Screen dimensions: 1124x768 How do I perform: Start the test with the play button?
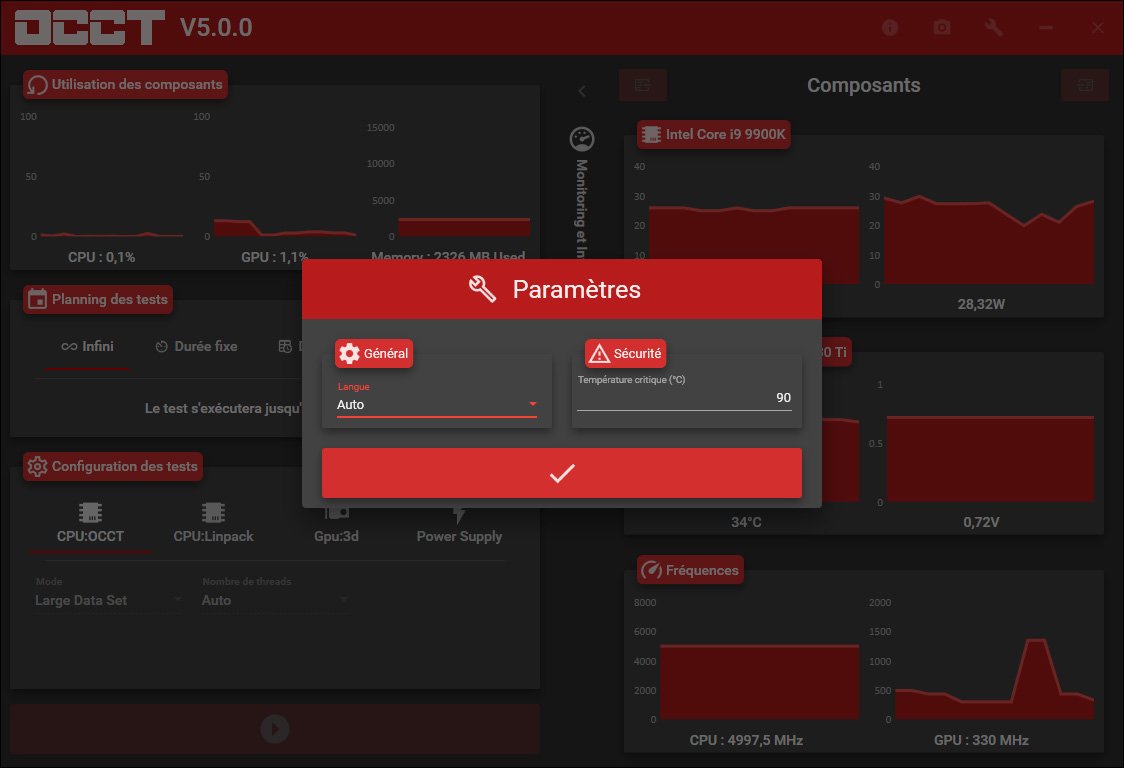[274, 729]
